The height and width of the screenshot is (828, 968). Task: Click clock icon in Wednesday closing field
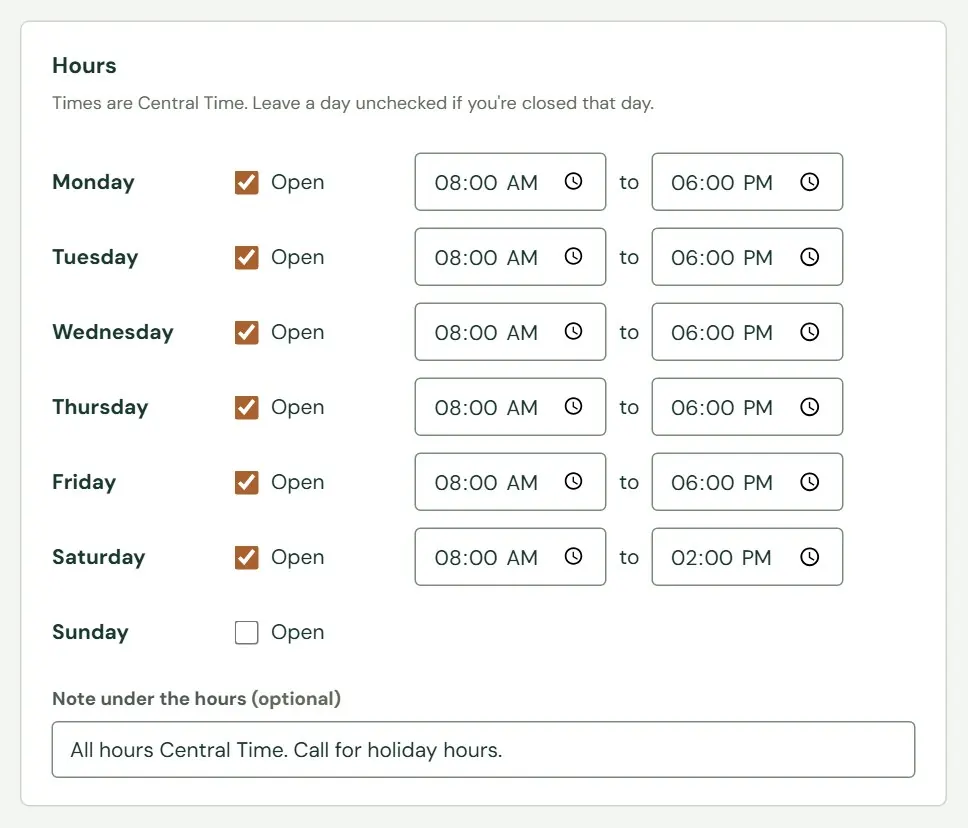tap(809, 332)
